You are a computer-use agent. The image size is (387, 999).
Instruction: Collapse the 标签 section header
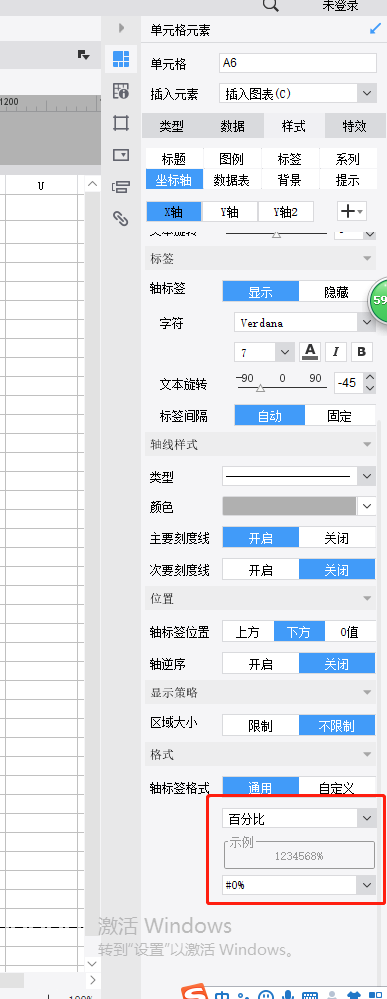367,259
